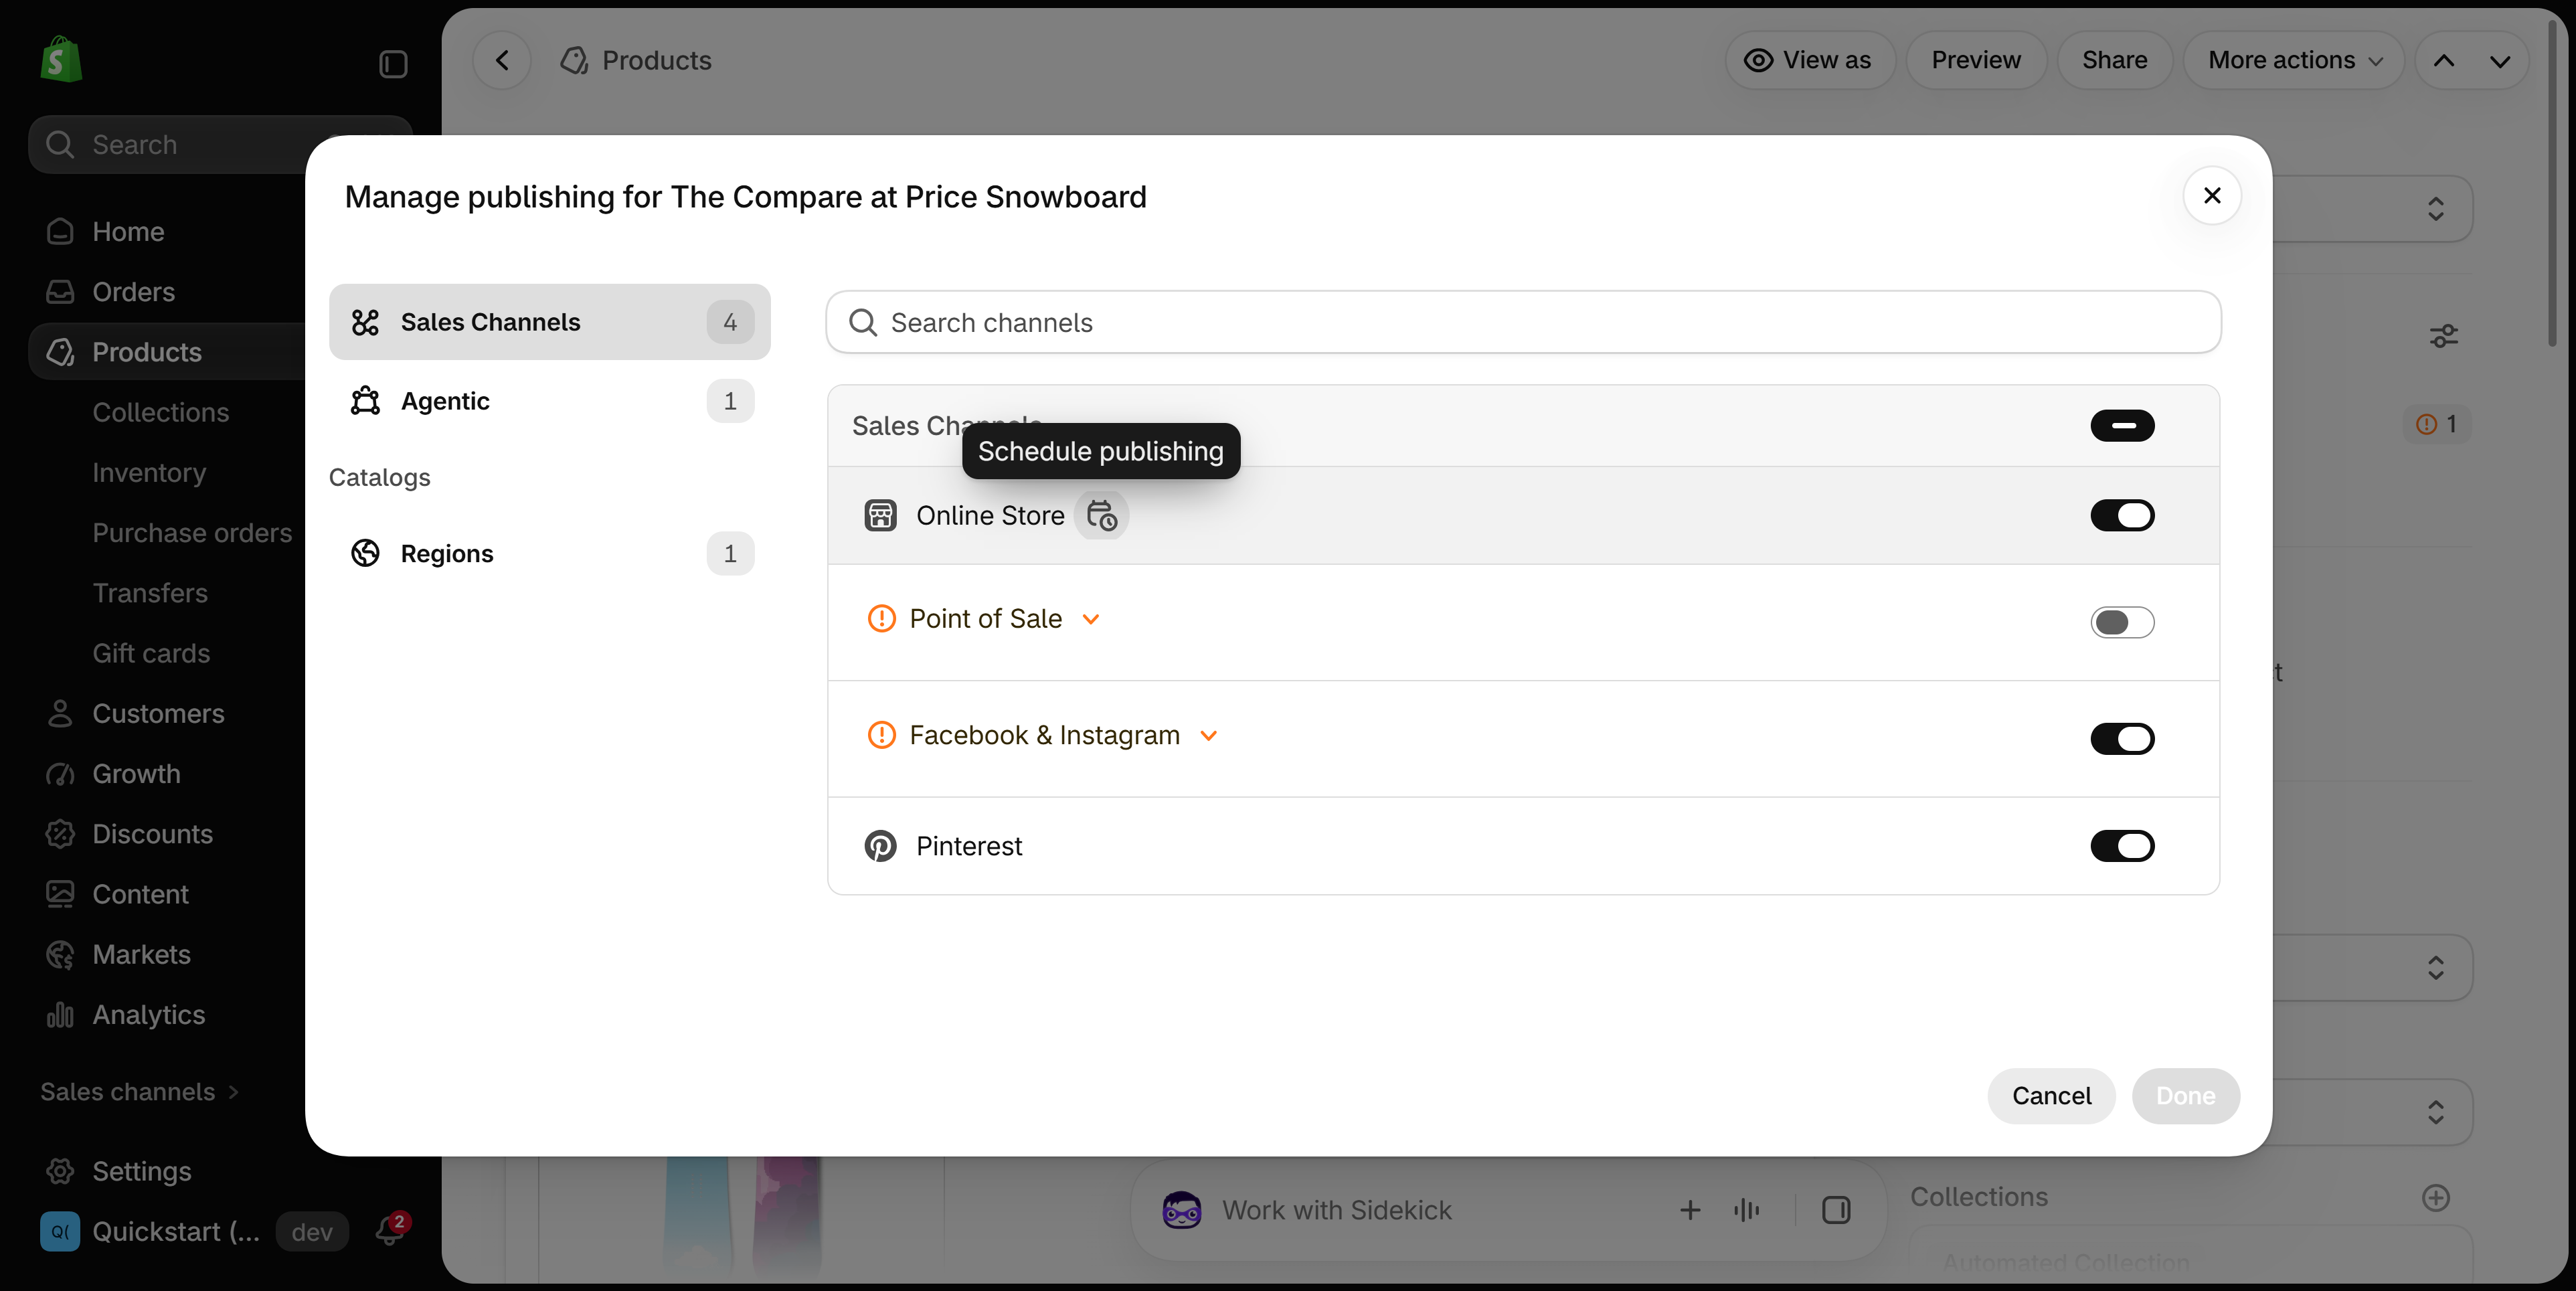Expand Facebook & Instagram chevron
Viewport: 2576px width, 1291px height.
(1208, 735)
